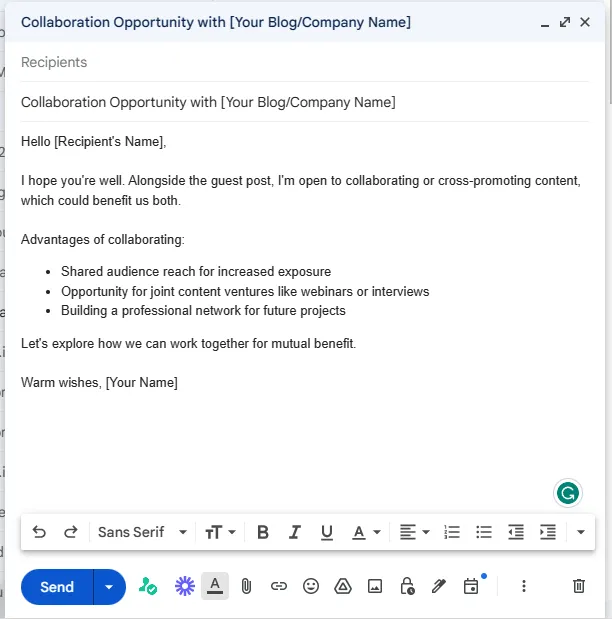Open more send options arrow
The image size is (612, 619).
109,587
